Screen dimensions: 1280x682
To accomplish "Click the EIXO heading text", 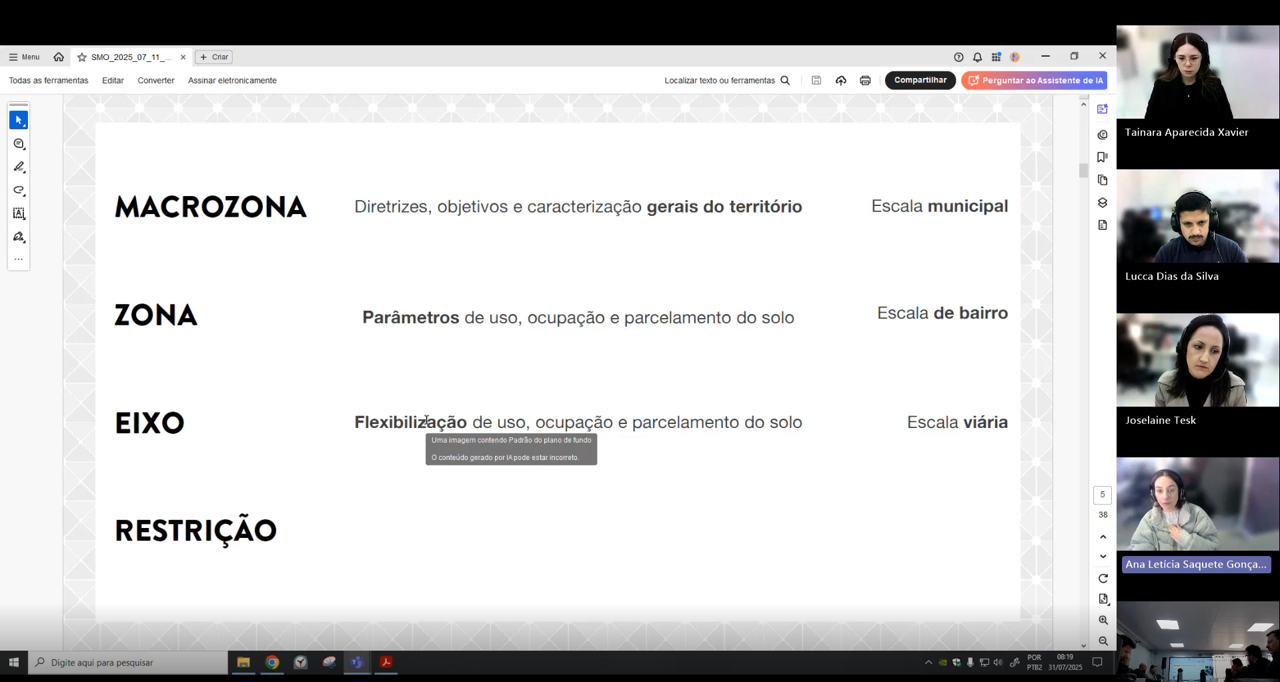I will 150,423.
